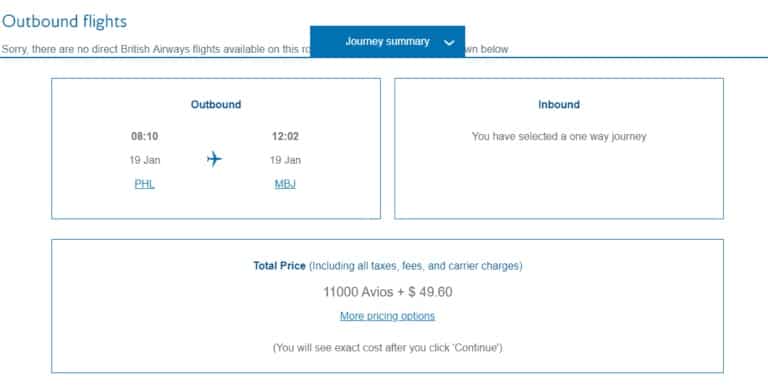Click the arrival date 19 Jan under 12:02
The image size is (768, 389).
coord(285,160)
